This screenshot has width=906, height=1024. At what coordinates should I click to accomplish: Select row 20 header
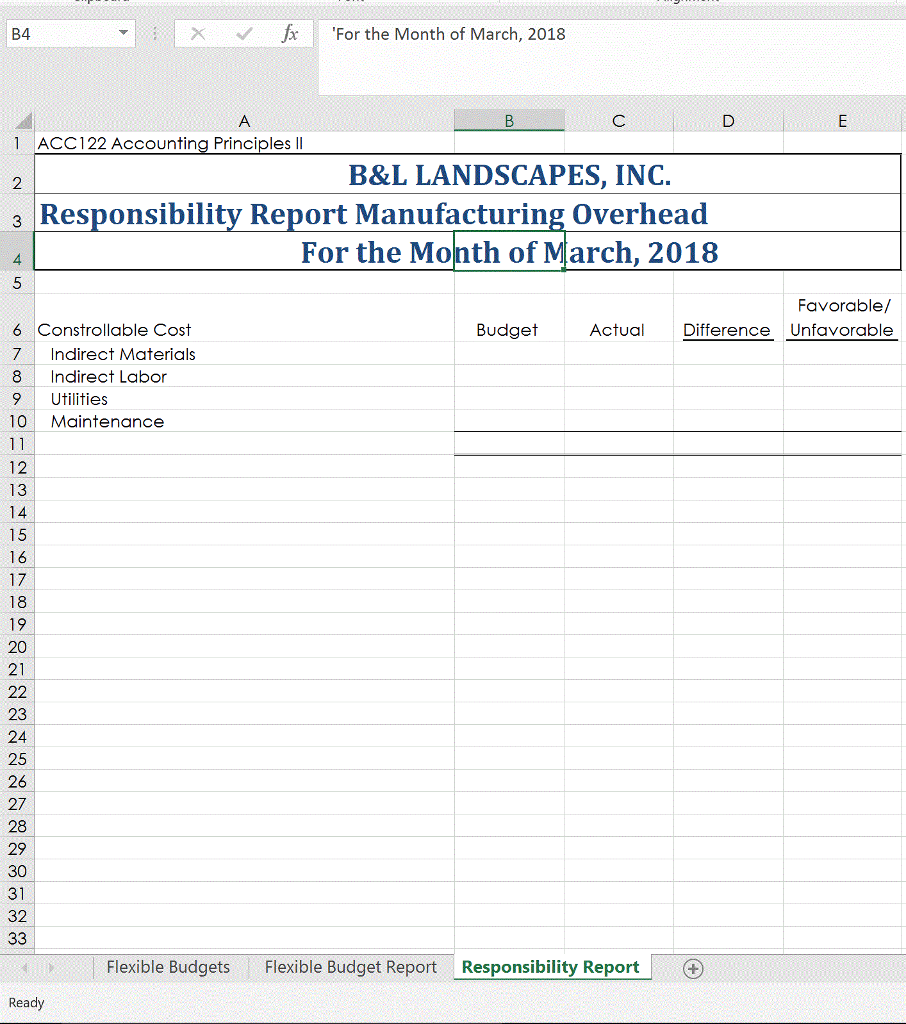click(17, 647)
